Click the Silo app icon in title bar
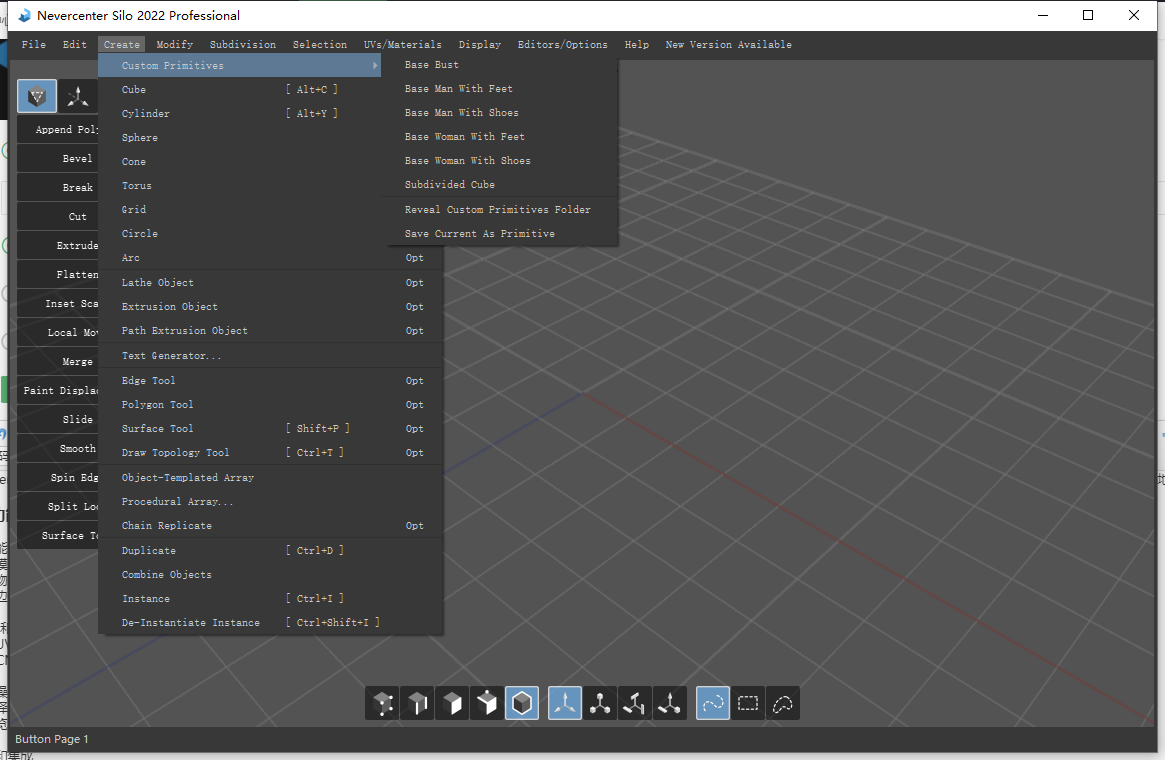Screen dimensions: 1165x760 25,16
